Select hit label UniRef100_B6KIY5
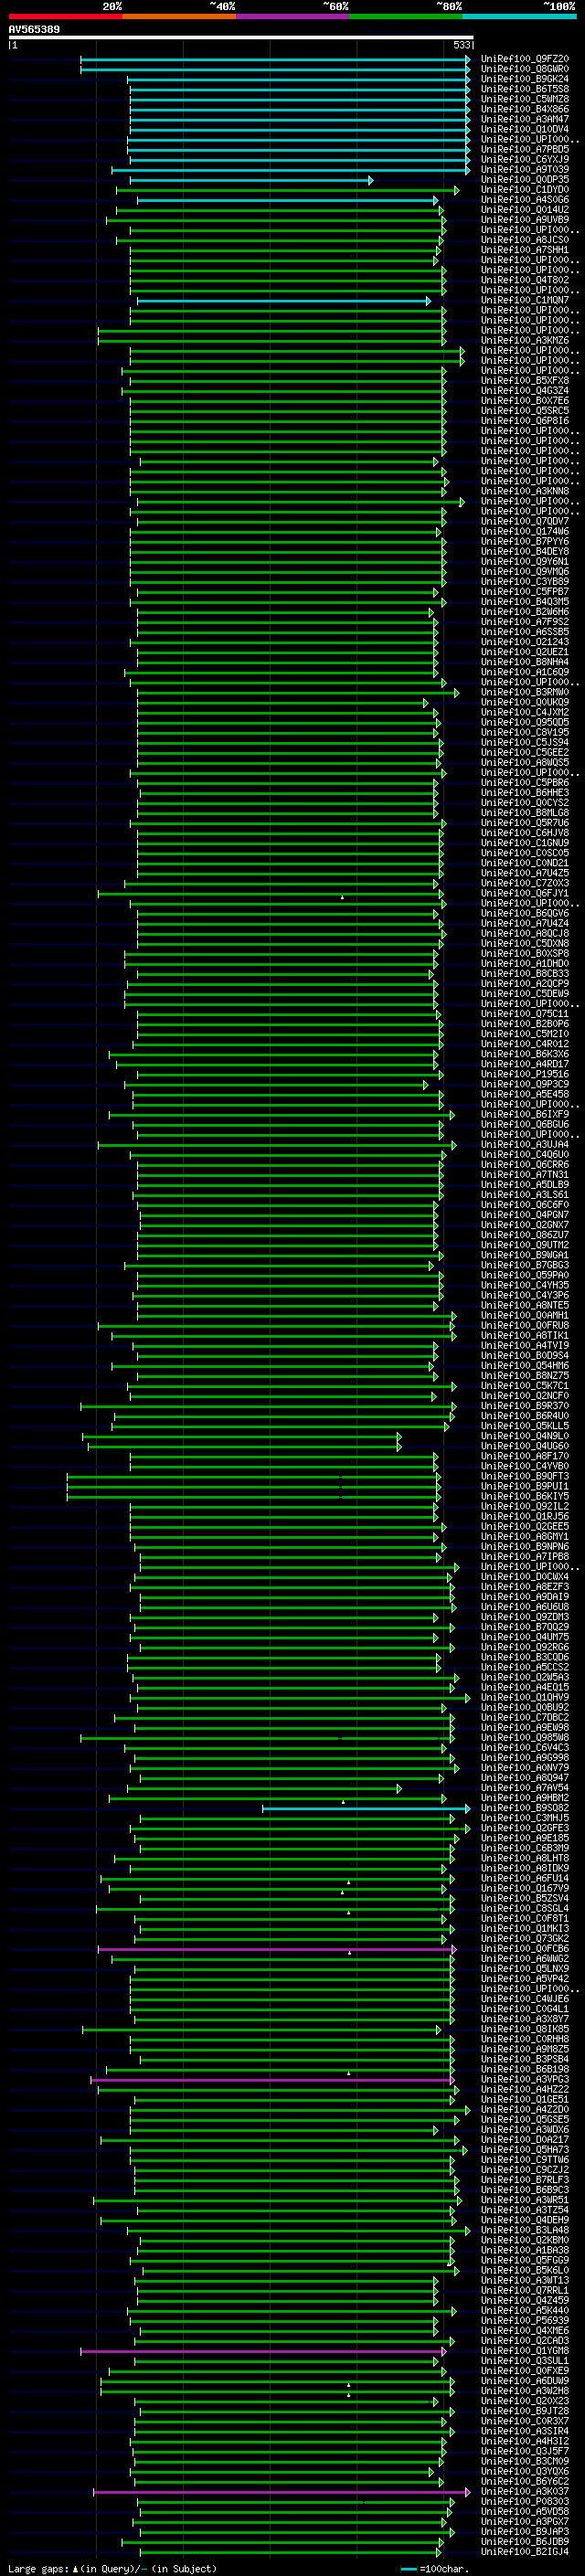 [x=525, y=1496]
